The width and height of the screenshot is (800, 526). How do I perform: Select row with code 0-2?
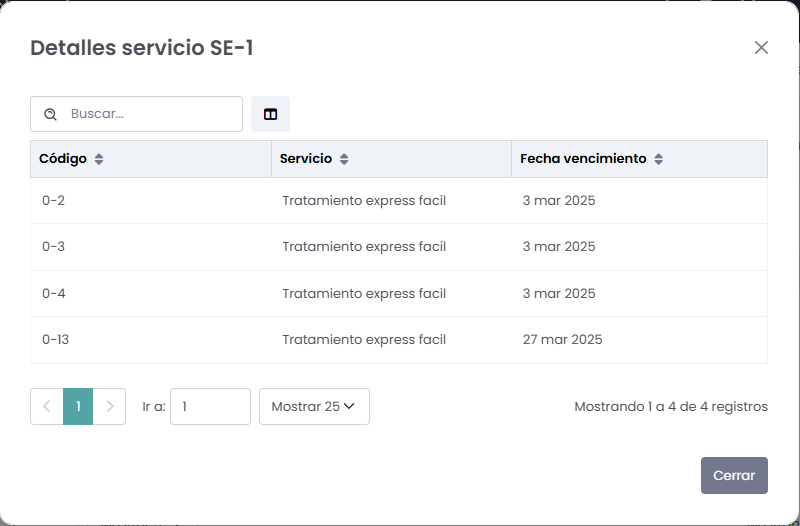coord(54,201)
